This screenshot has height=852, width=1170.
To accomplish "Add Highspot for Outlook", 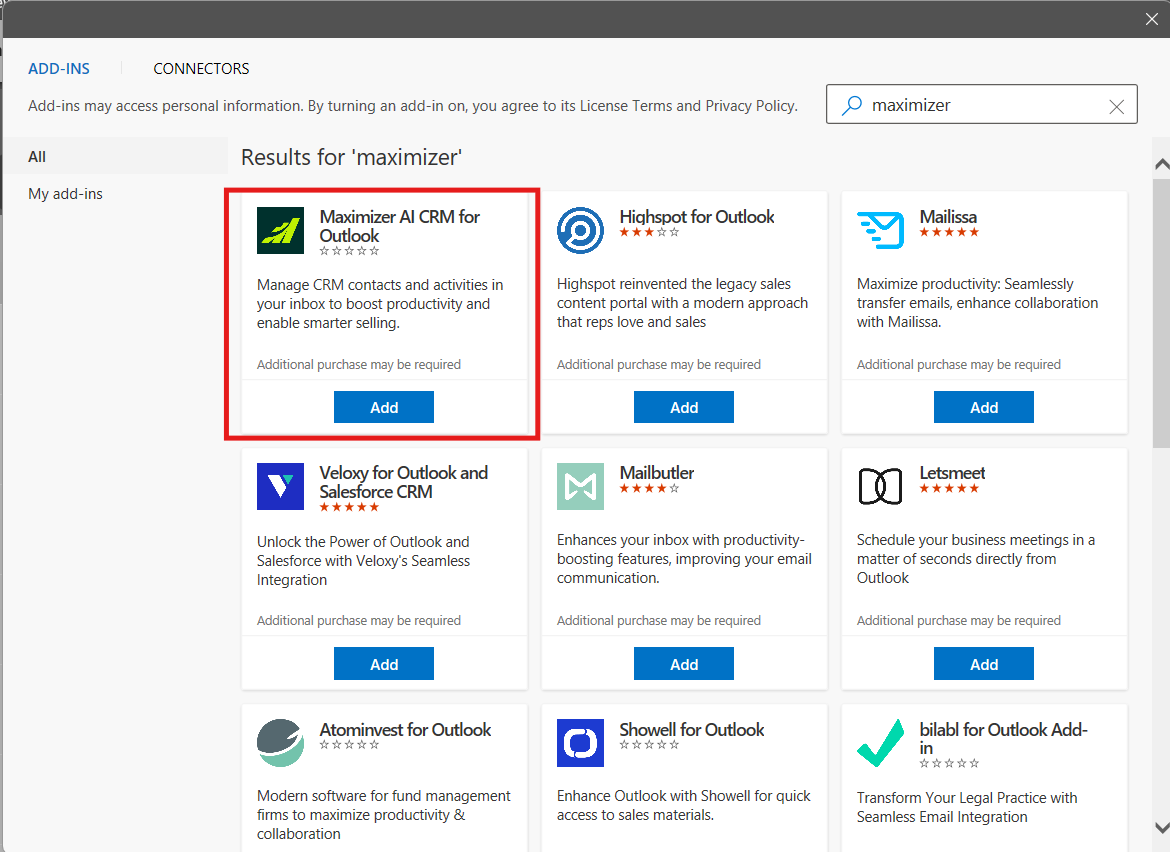I will (683, 407).
